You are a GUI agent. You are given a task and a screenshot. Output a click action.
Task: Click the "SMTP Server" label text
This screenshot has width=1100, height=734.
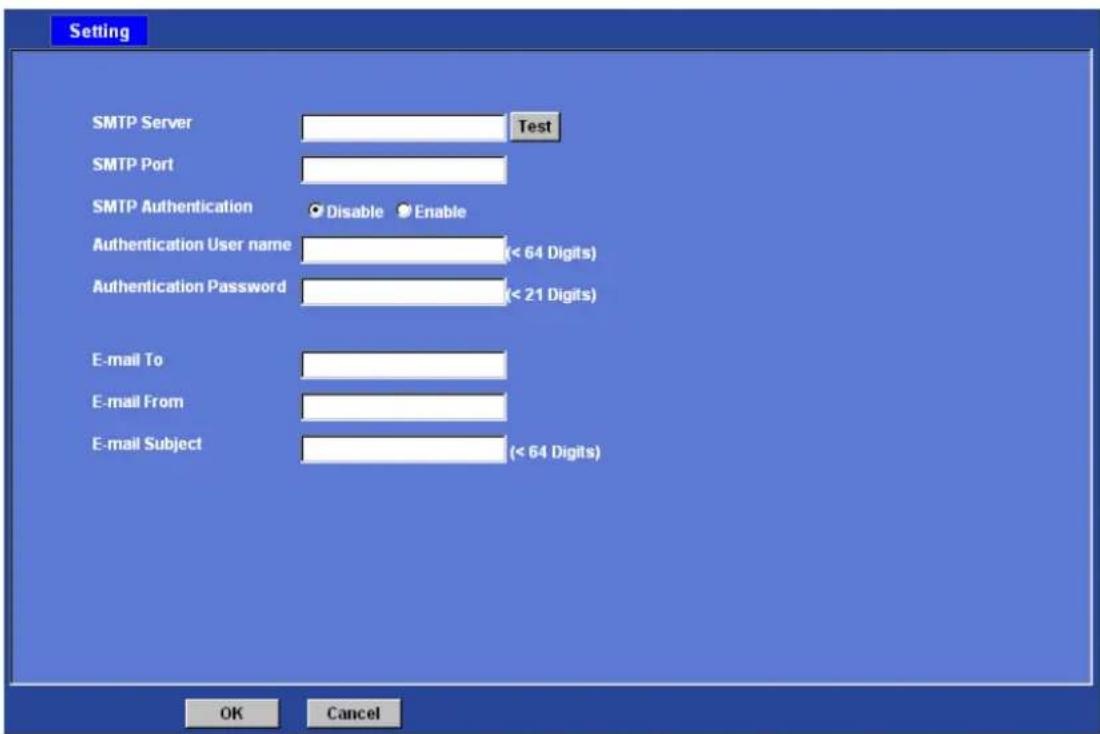[x=142, y=123]
